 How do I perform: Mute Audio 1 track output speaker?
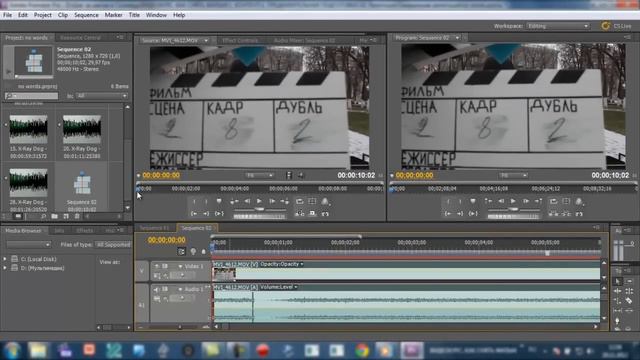click(x=157, y=289)
